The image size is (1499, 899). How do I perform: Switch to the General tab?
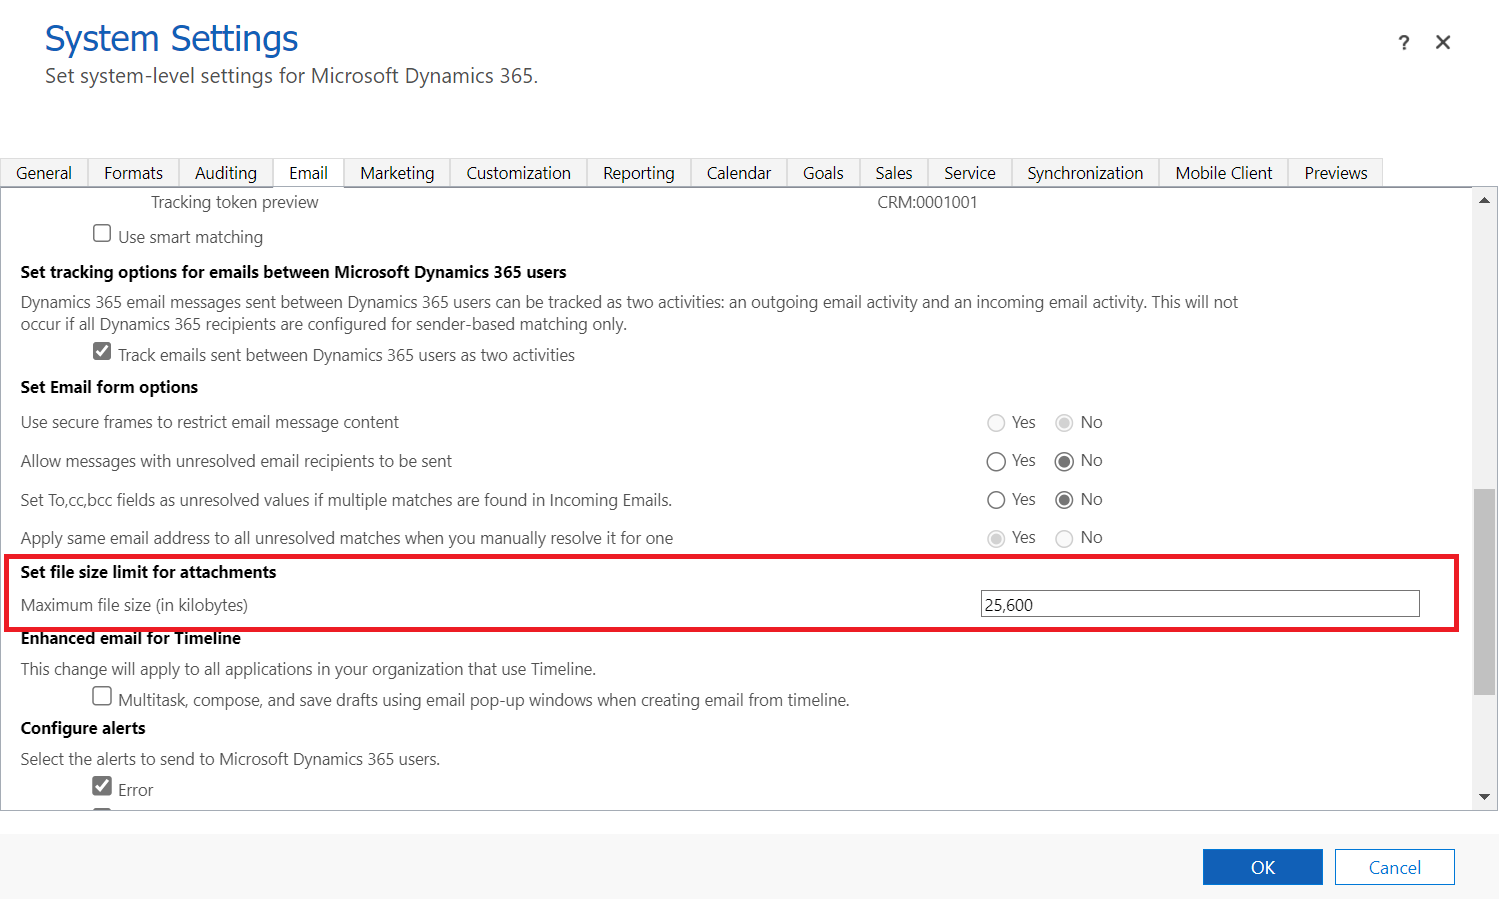tap(44, 173)
